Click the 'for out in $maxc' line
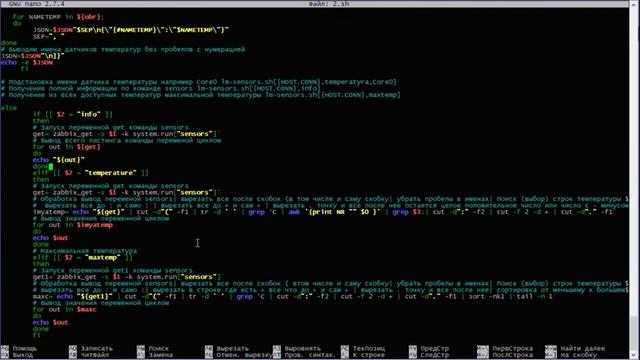 64,309
